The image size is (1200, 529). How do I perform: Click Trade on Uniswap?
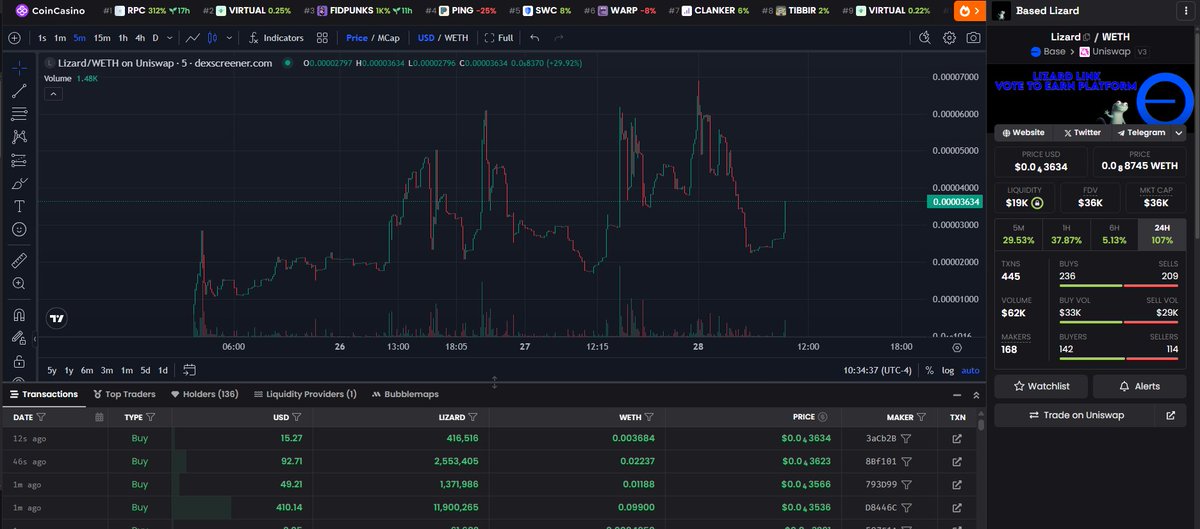pos(1075,415)
